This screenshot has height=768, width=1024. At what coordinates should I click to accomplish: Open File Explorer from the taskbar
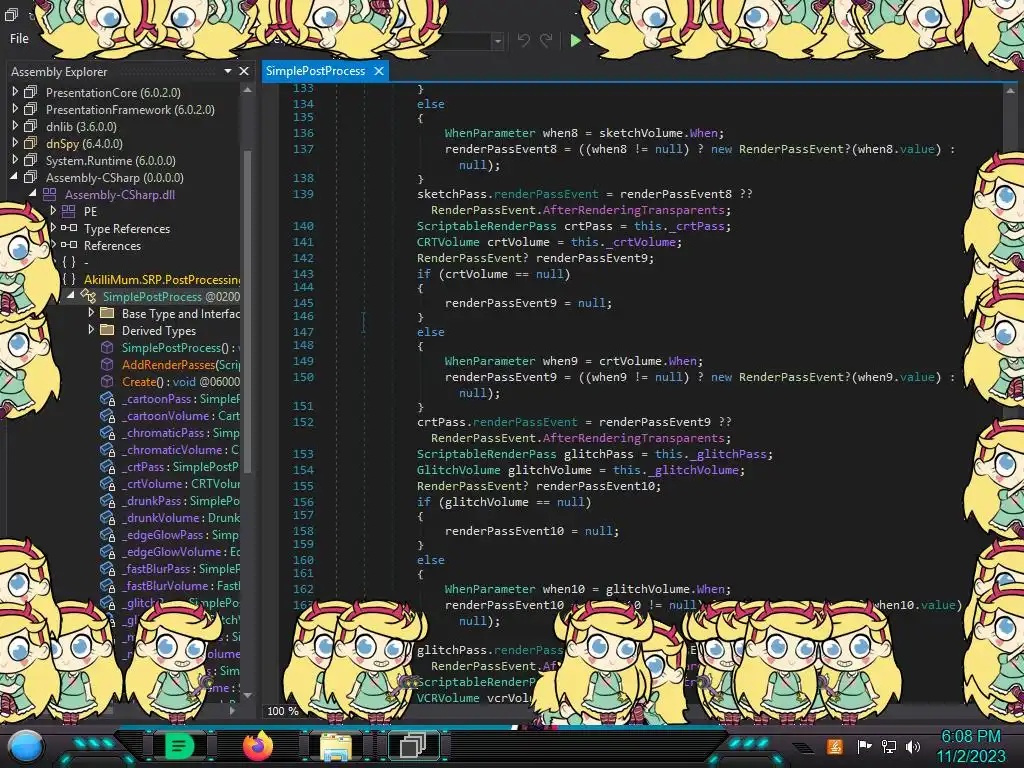(336, 746)
